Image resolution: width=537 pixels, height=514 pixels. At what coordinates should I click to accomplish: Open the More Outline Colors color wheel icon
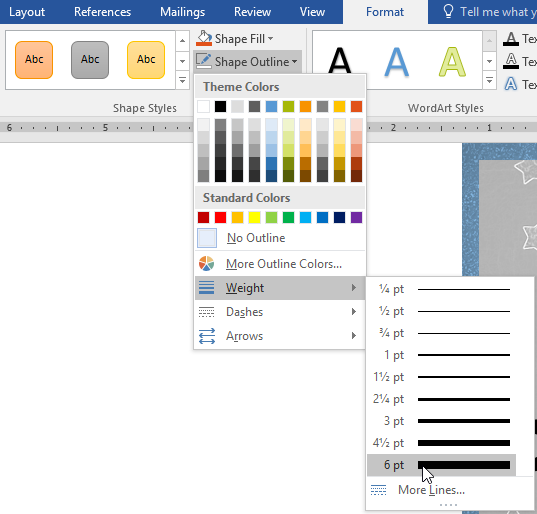206,264
